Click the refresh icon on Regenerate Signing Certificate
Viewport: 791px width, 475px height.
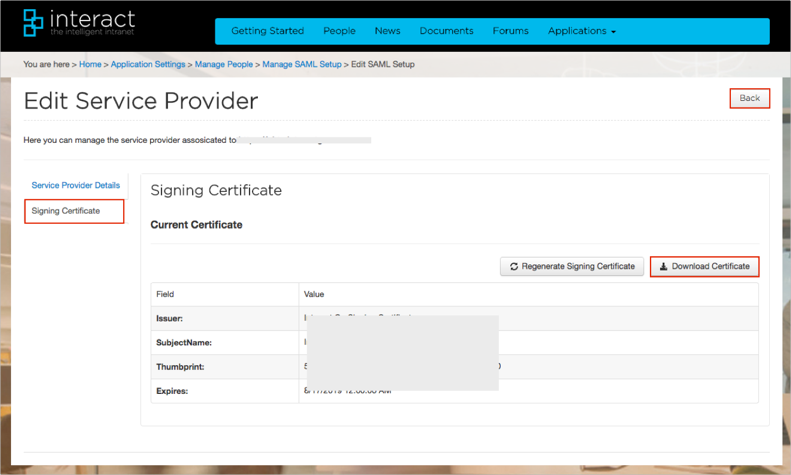pyautogui.click(x=514, y=267)
